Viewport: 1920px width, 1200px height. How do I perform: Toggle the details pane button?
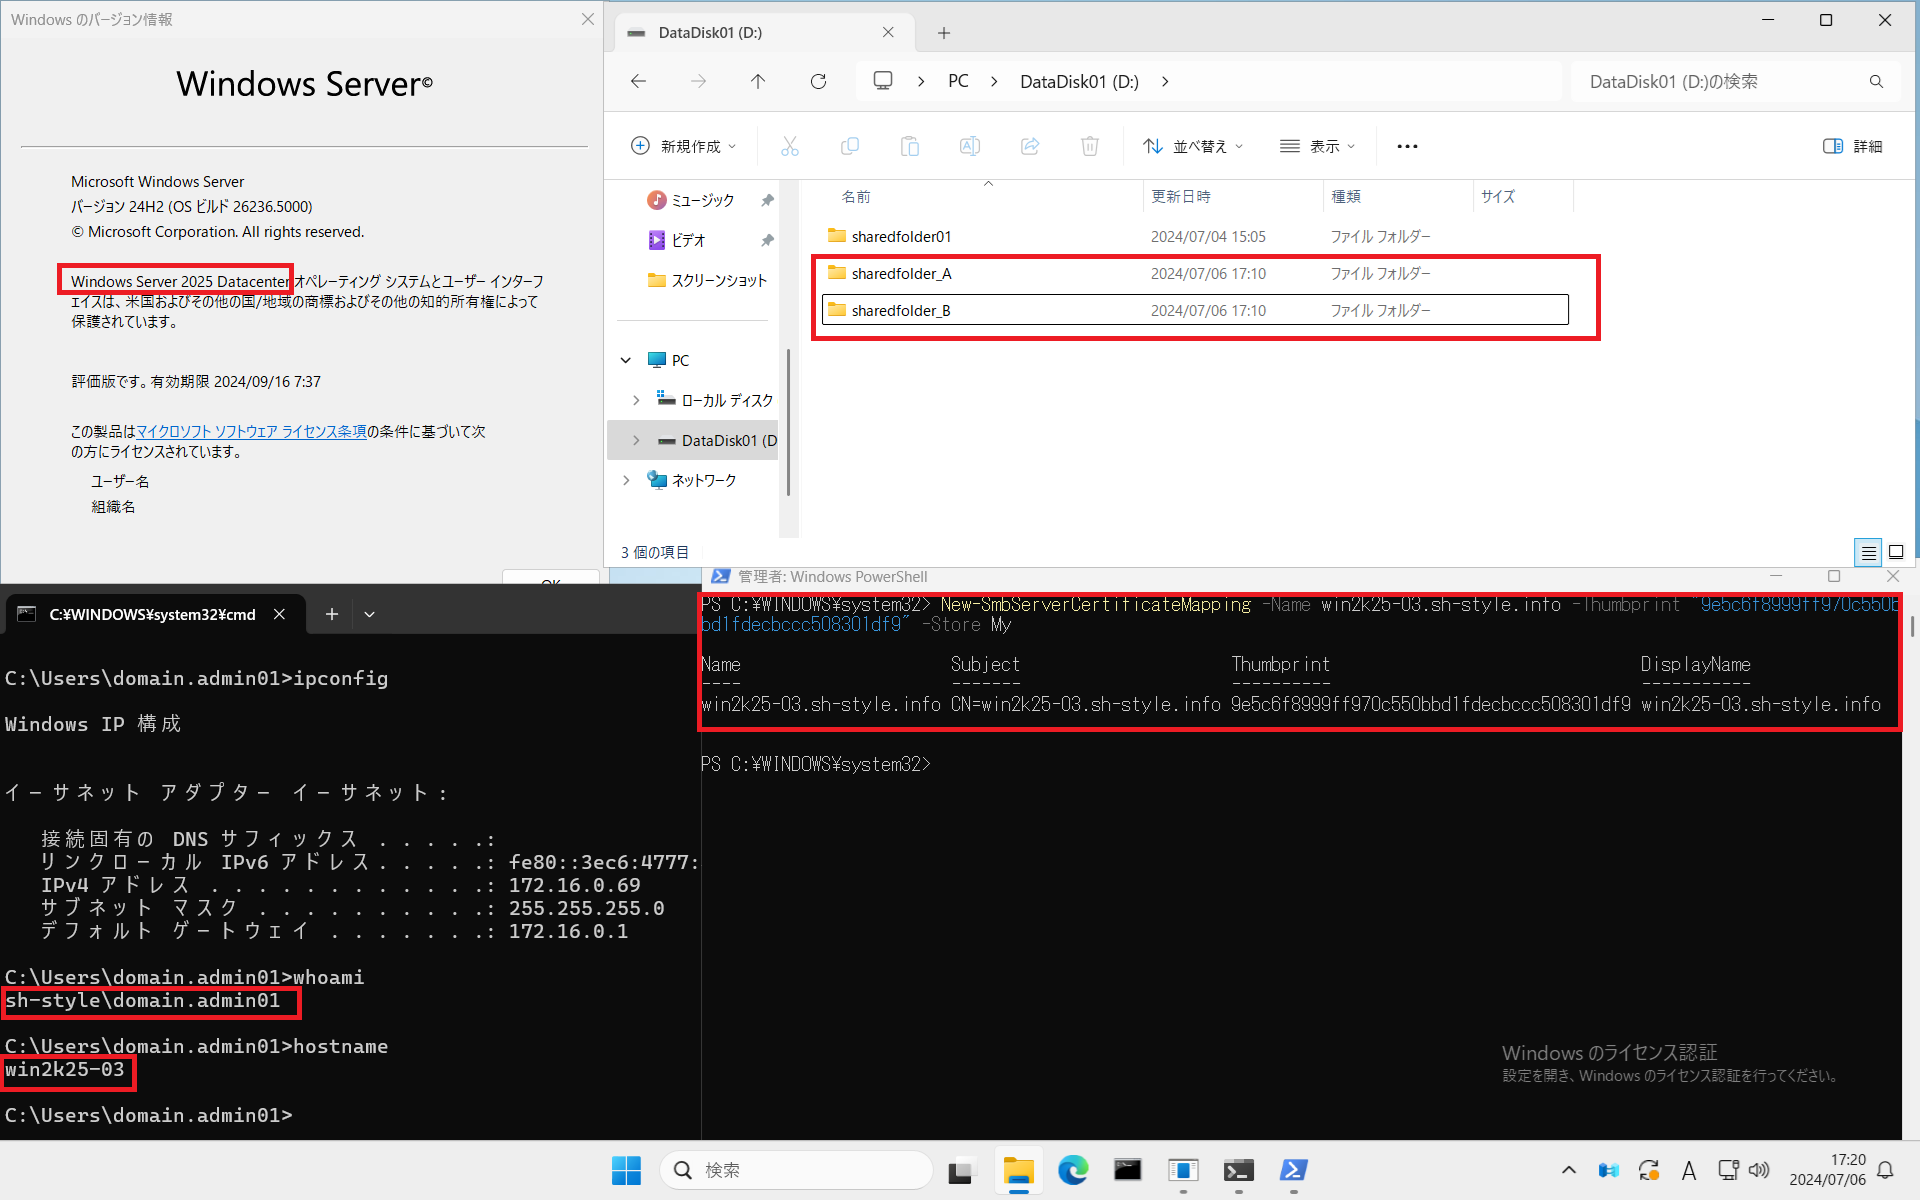coord(1852,146)
